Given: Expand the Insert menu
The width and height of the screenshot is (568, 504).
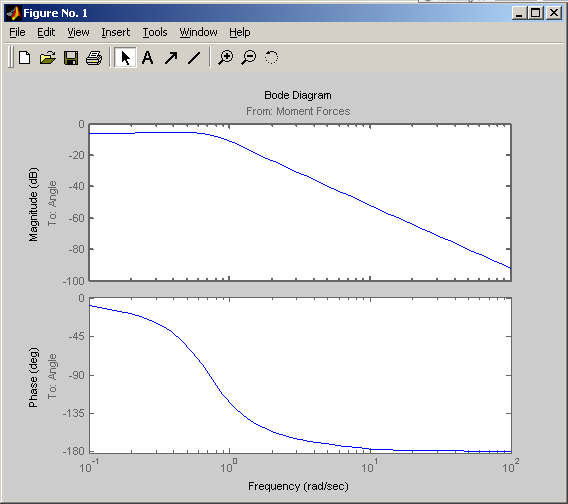Looking at the screenshot, I should pyautogui.click(x=116, y=32).
